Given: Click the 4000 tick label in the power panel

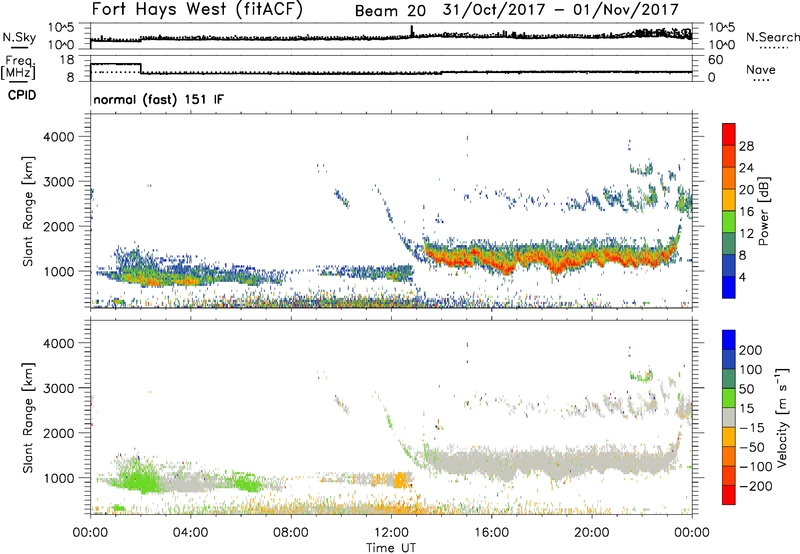Looking at the screenshot, I should click(x=58, y=137).
